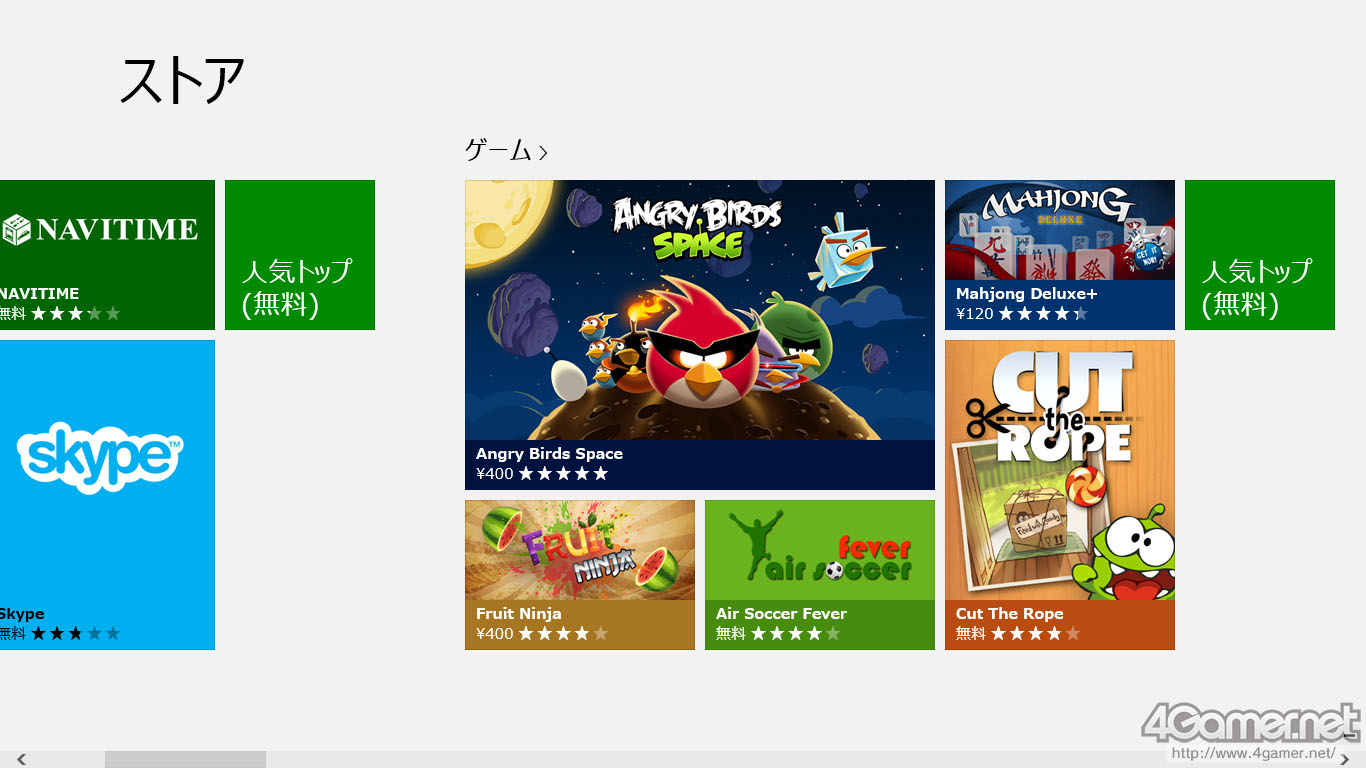Open the Mahjong Deluxe+ game tile
Viewport: 1366px width, 768px height.
click(1060, 255)
